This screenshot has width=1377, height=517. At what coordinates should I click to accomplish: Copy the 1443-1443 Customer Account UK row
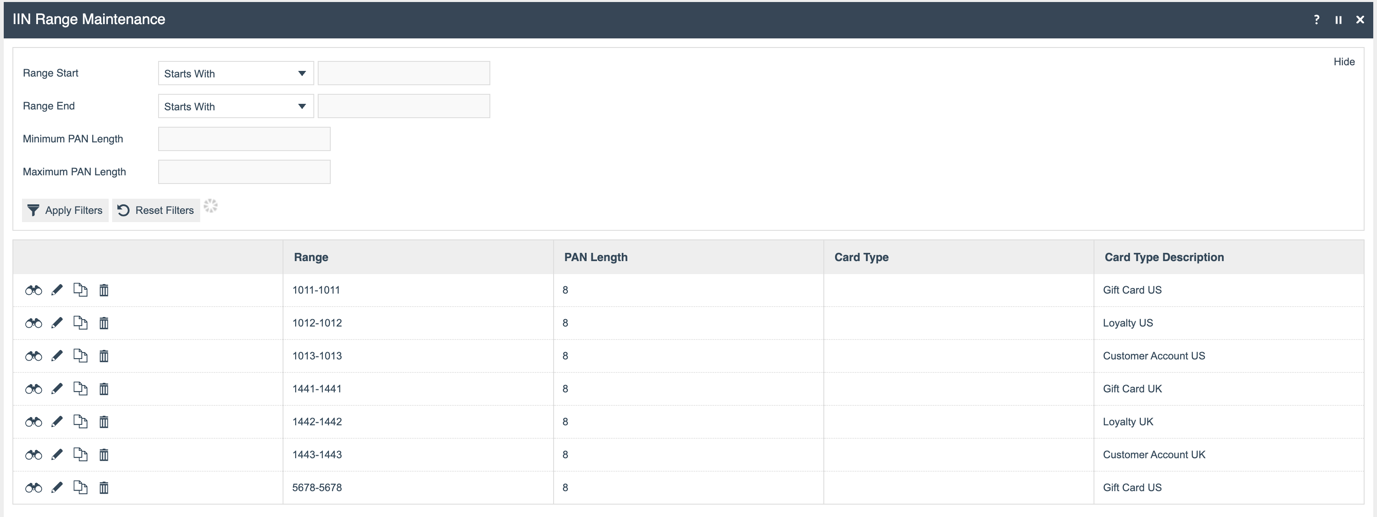pos(80,455)
